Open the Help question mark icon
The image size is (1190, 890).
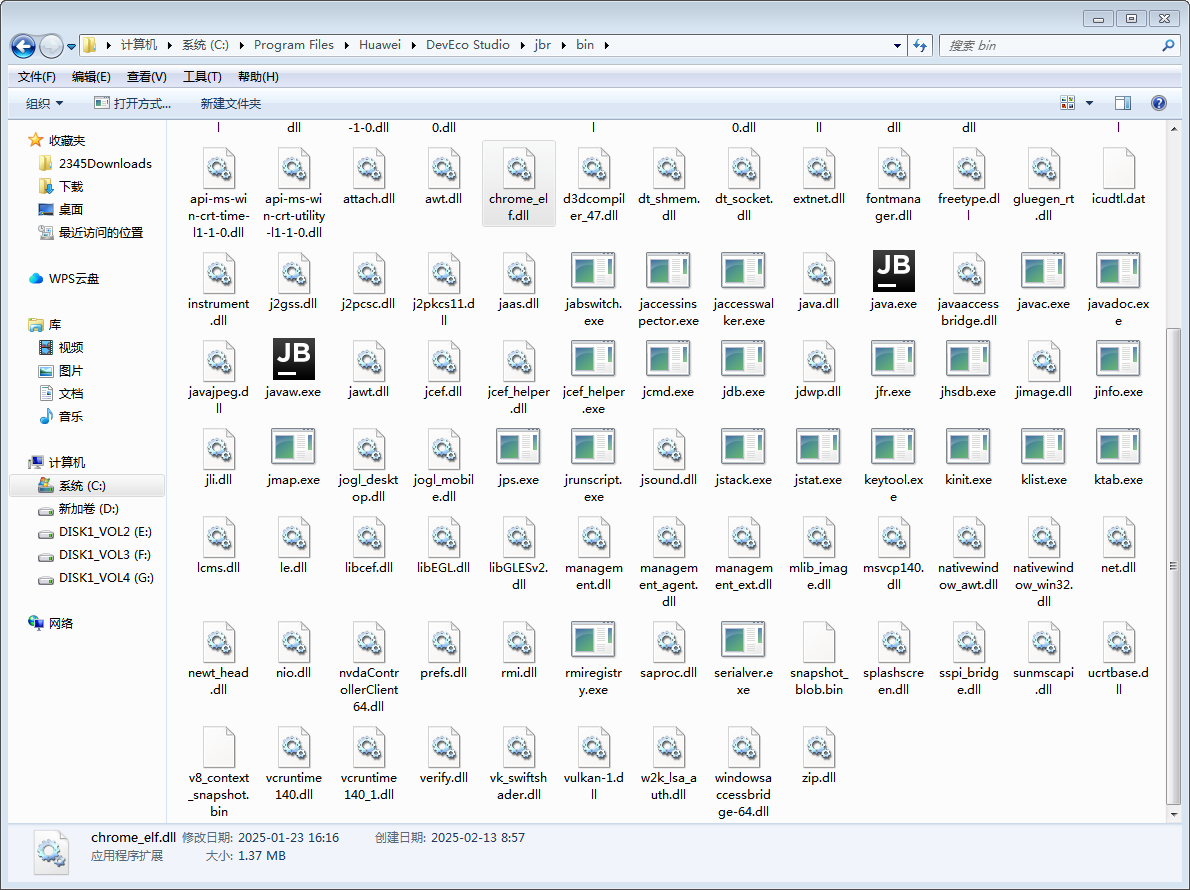click(x=1159, y=103)
